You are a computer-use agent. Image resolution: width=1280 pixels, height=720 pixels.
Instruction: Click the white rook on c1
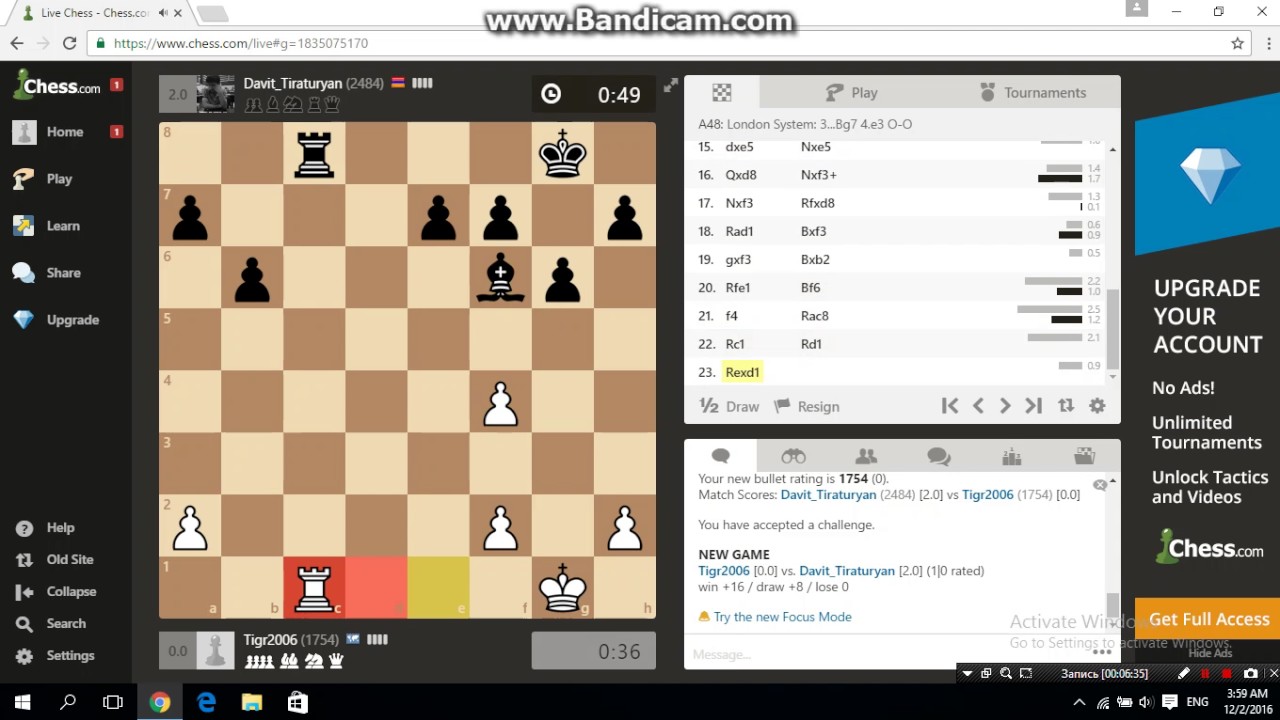pyautogui.click(x=314, y=588)
